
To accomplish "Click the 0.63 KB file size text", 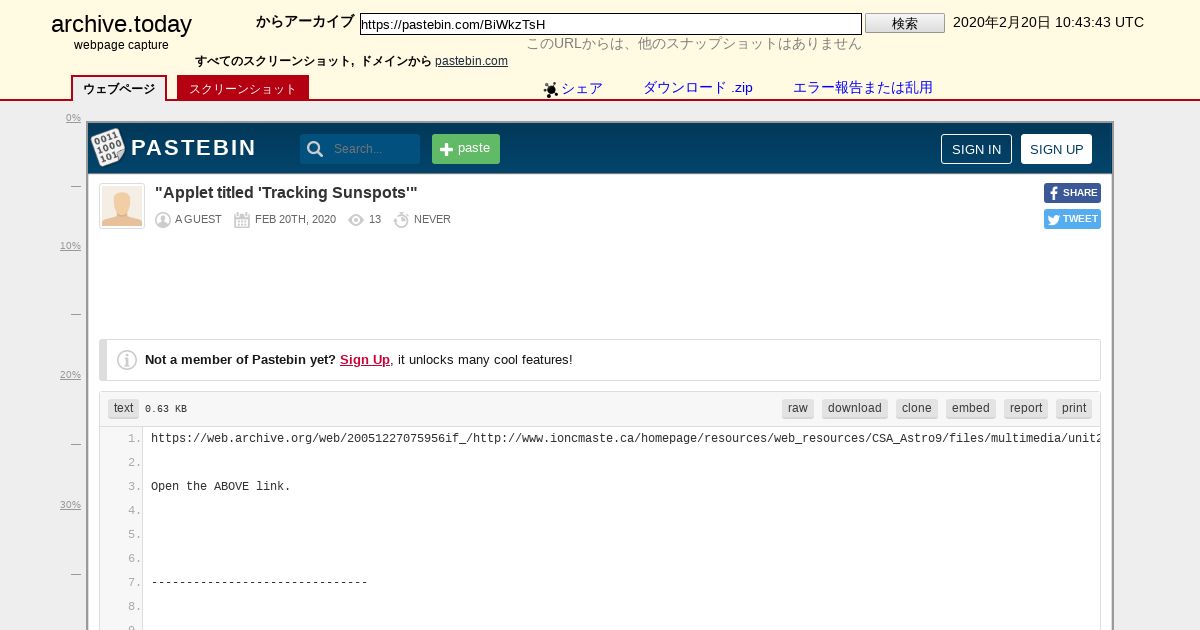I will (x=166, y=409).
